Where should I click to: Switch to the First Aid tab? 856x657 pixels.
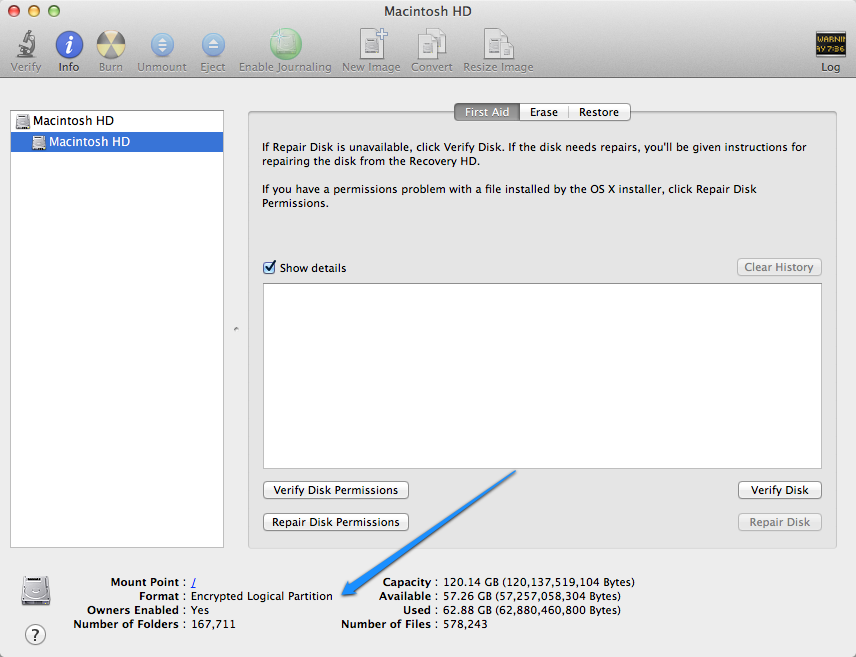click(x=487, y=112)
